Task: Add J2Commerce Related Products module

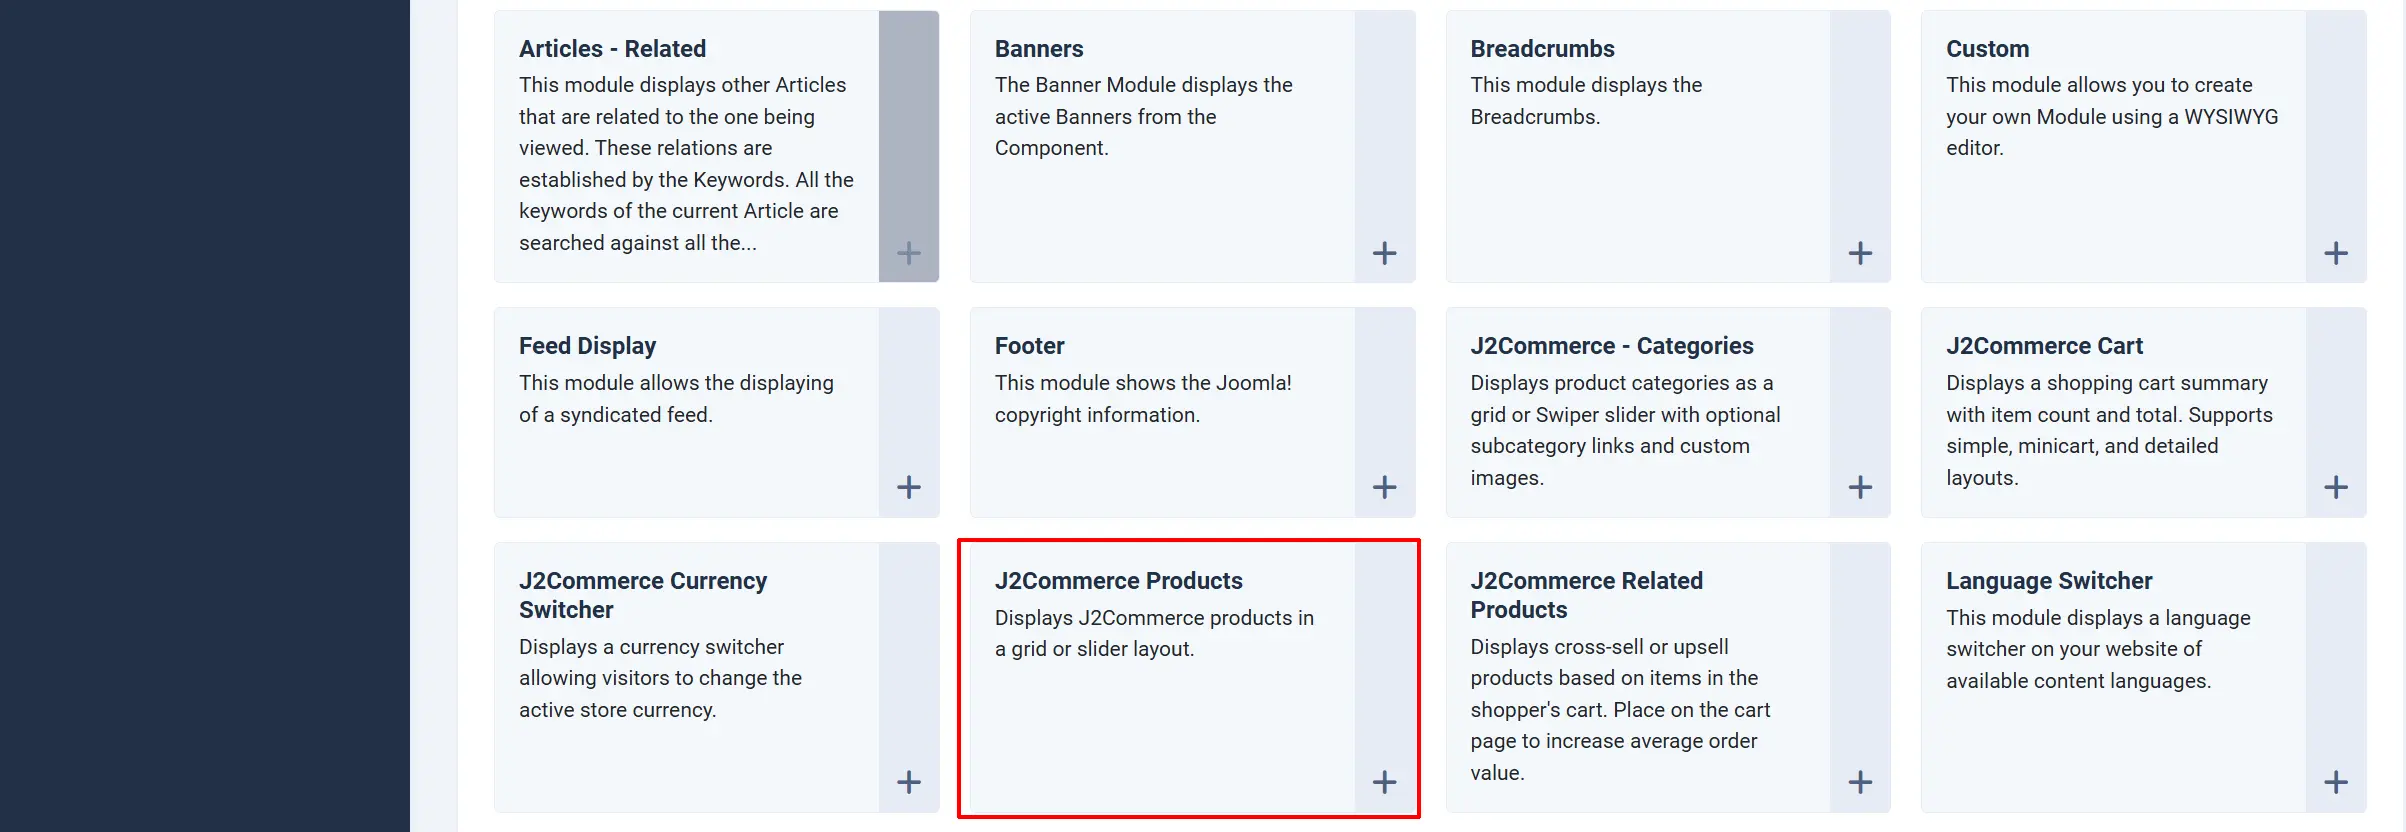Action: (x=1860, y=782)
